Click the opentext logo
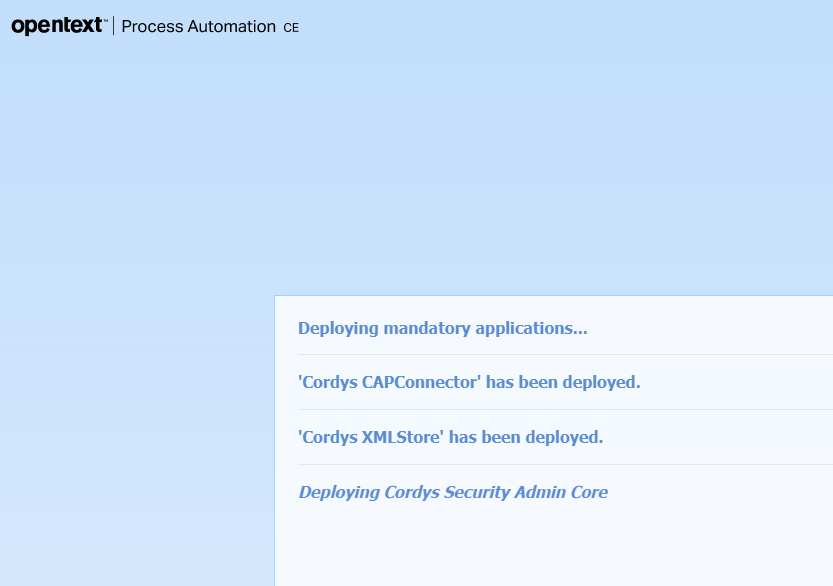833x586 pixels. tap(59, 26)
